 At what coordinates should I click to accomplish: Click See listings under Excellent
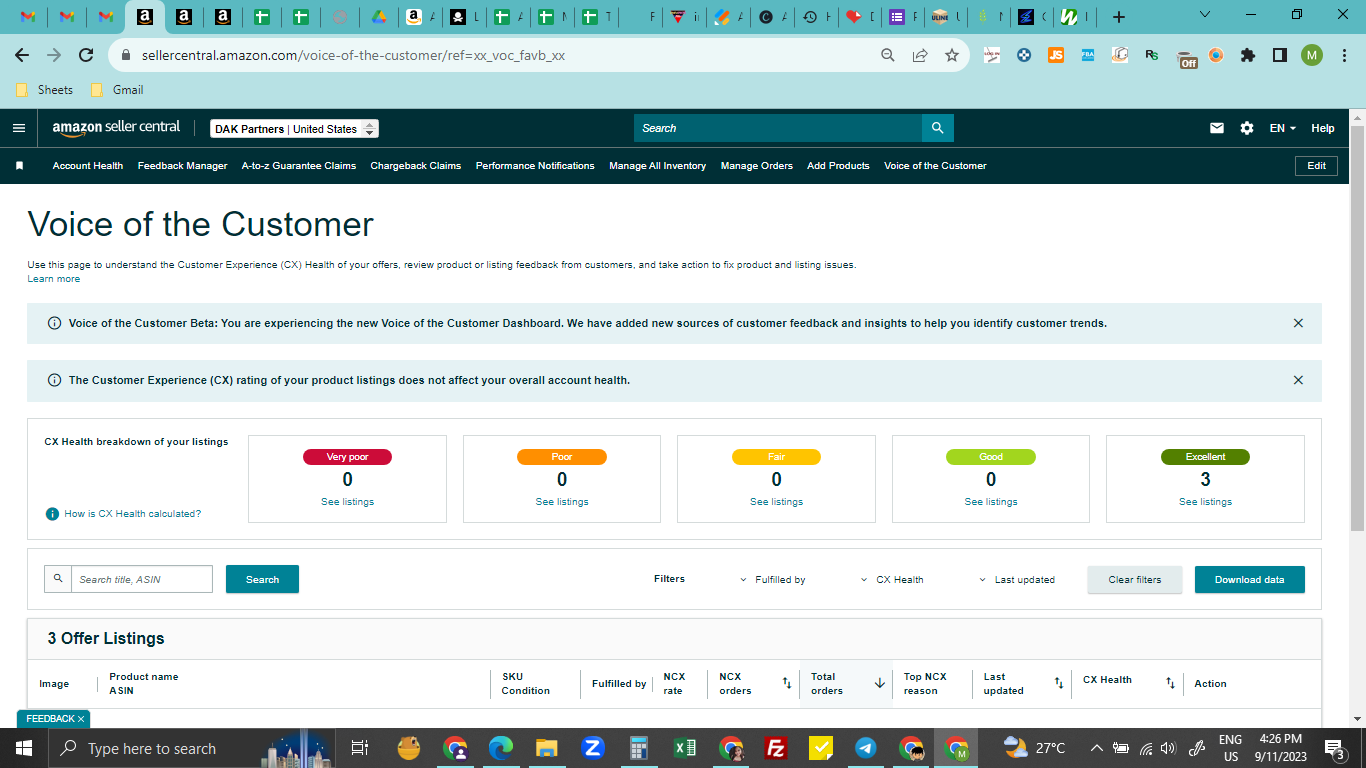tap(1205, 502)
